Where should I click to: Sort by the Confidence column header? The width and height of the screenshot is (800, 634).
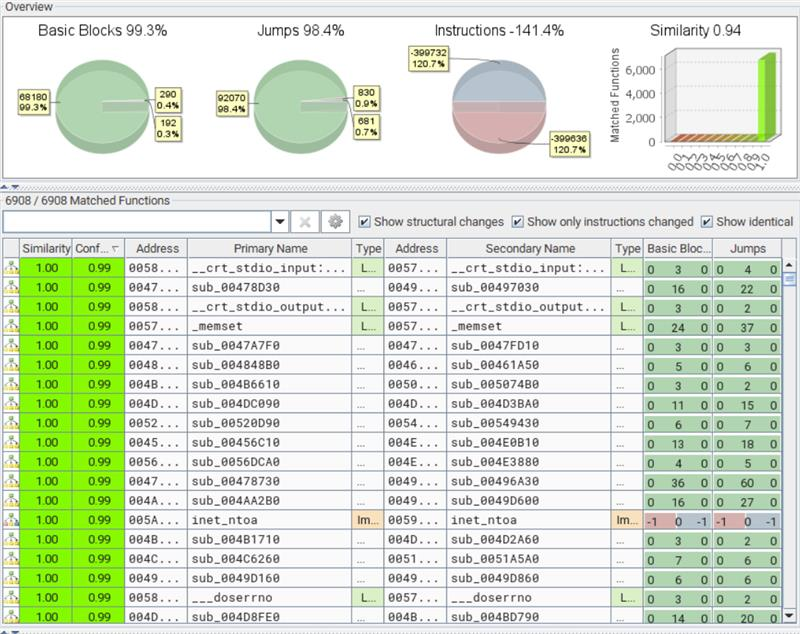99,248
